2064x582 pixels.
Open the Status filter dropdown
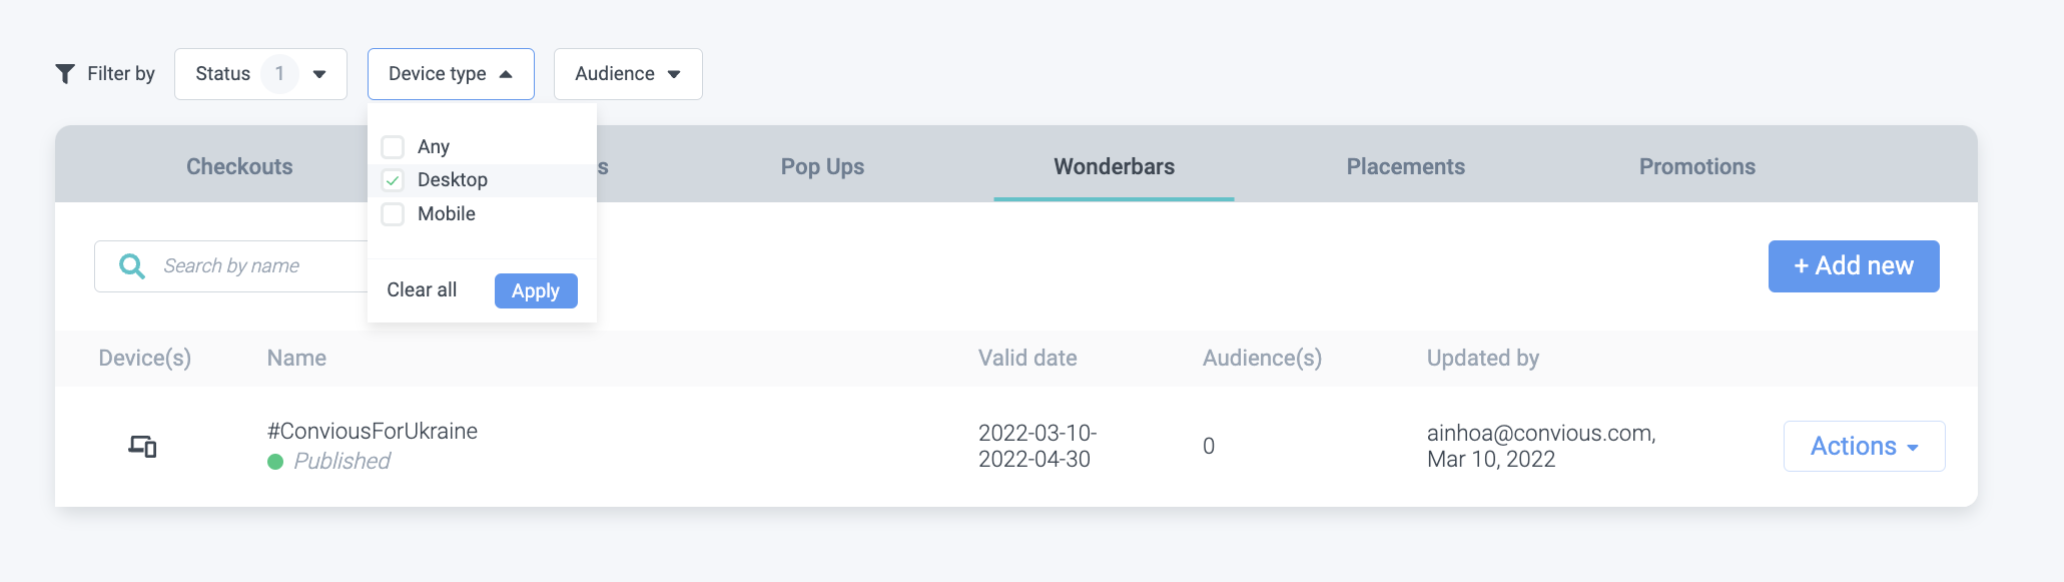260,74
